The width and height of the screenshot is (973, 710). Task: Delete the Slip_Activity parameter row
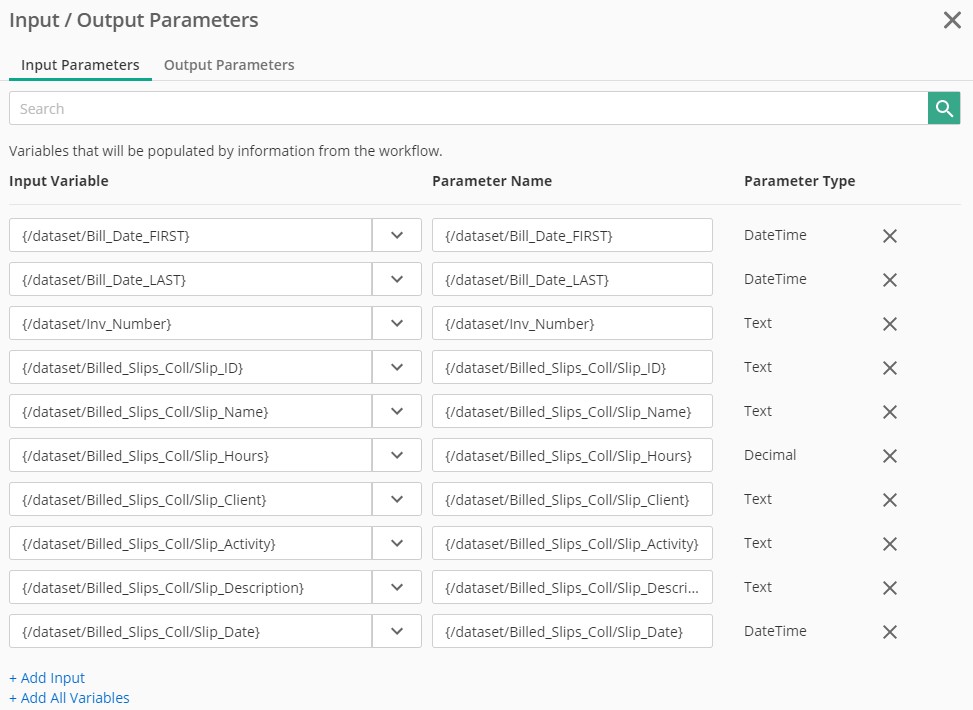point(889,544)
